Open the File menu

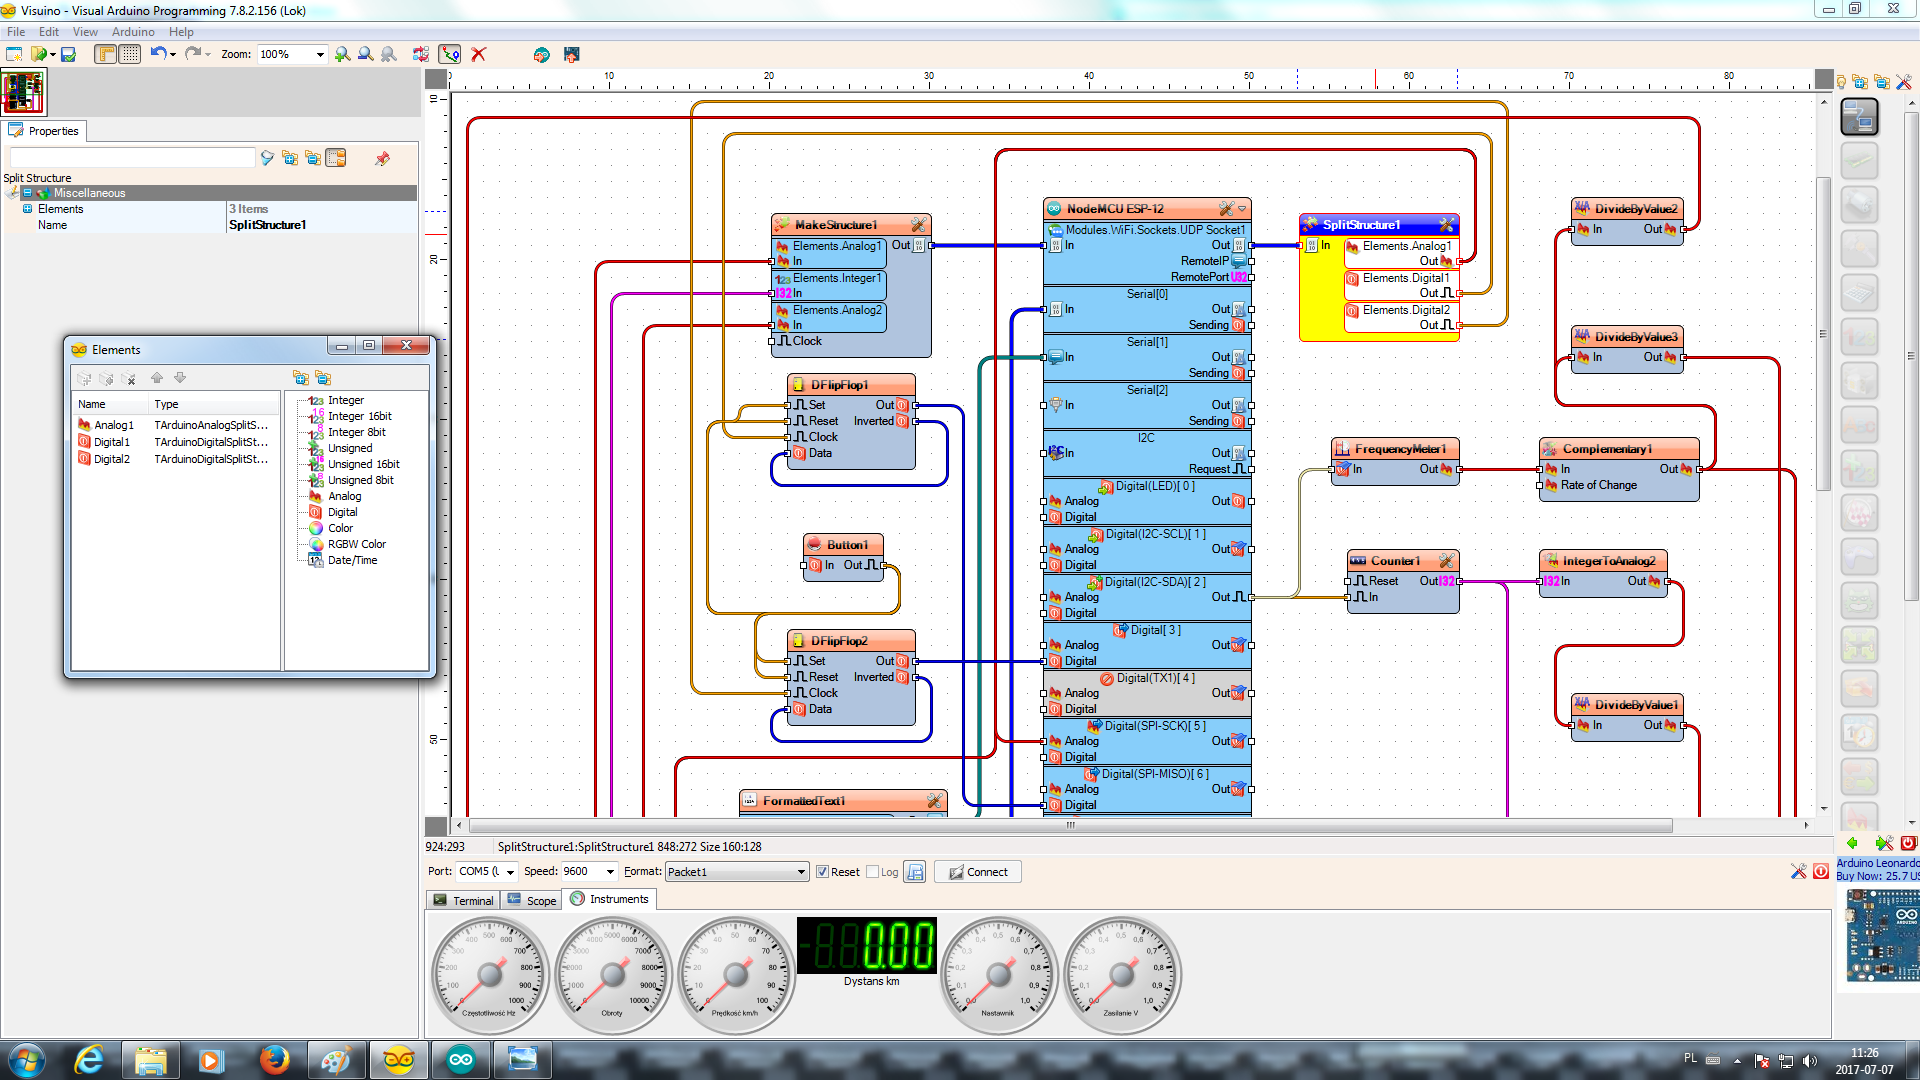(x=16, y=32)
